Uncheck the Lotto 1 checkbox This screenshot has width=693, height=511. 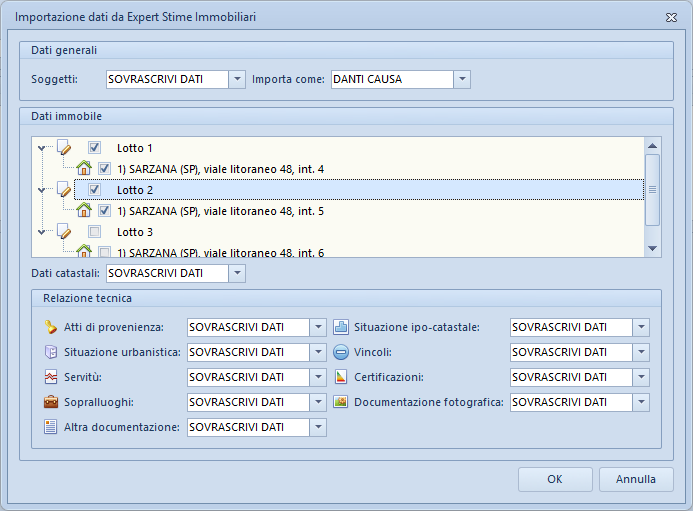pyautogui.click(x=94, y=148)
